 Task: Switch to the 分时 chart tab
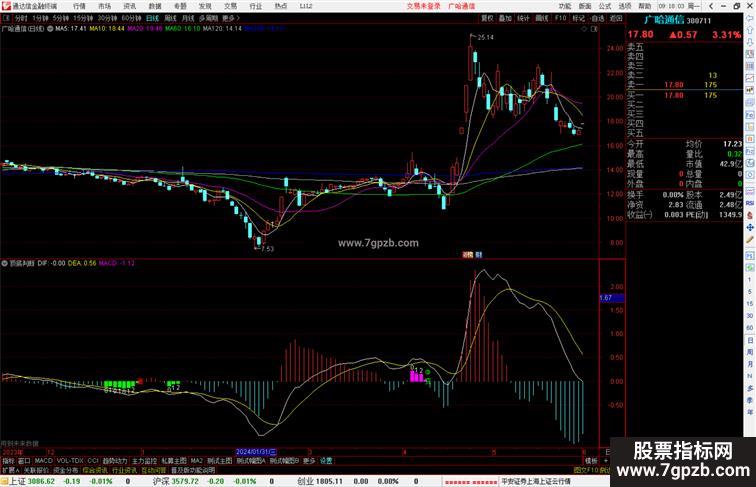point(21,18)
